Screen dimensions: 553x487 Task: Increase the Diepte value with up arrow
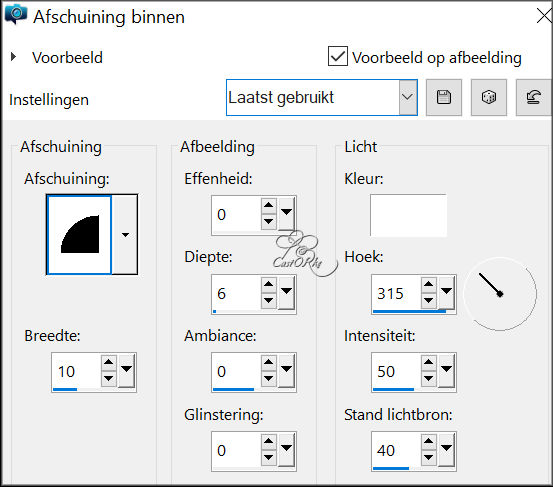tap(269, 284)
